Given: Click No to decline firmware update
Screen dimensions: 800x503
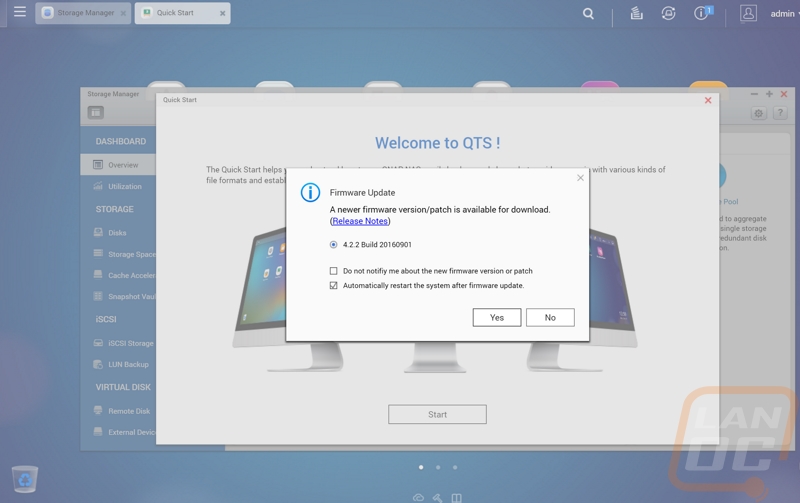Looking at the screenshot, I should (550, 317).
